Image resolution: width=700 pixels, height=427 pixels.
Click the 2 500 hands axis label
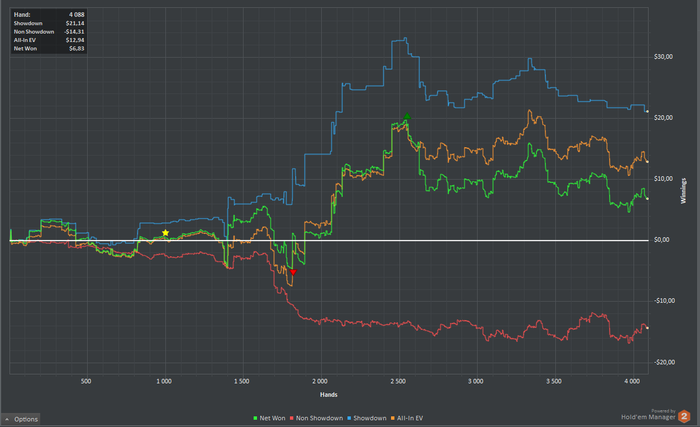coord(398,381)
